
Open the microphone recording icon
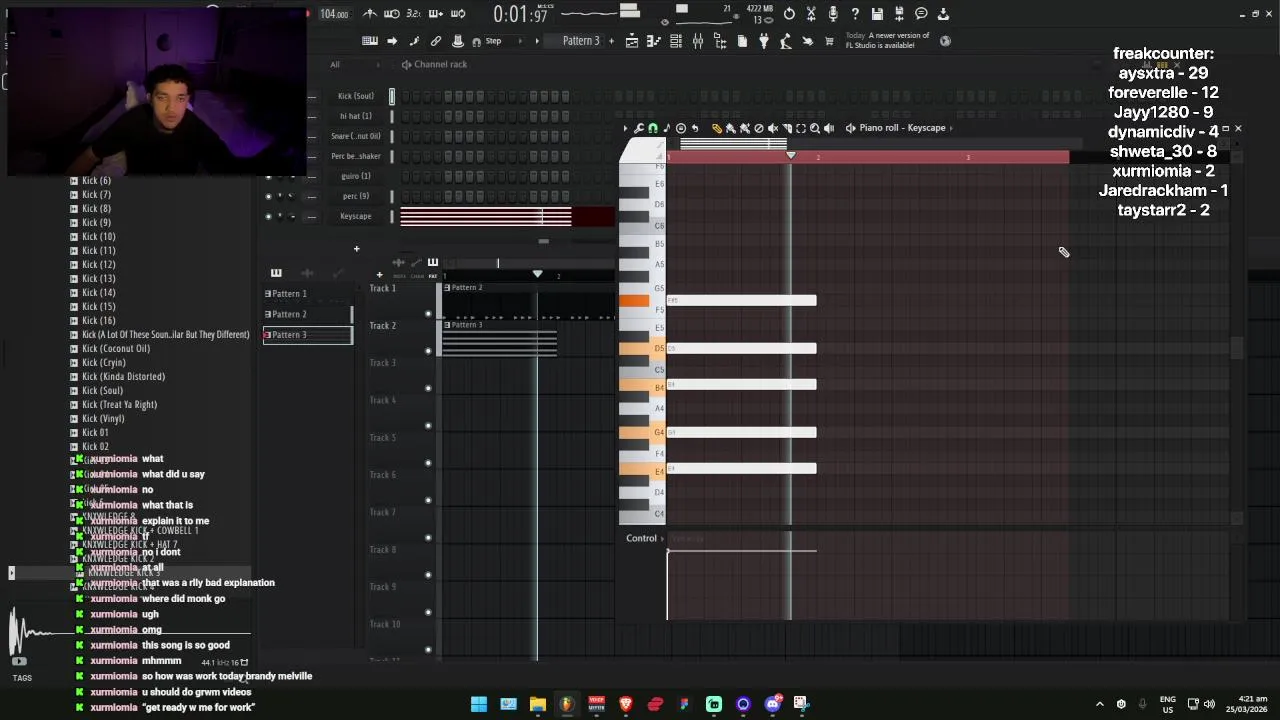833,14
